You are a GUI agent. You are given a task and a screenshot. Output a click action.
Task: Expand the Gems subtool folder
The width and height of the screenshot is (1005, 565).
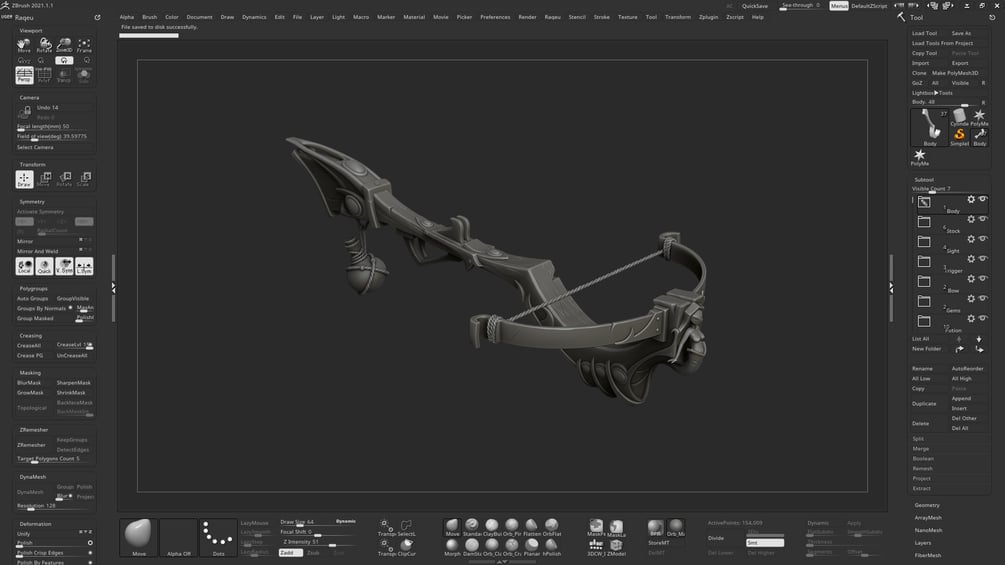point(924,302)
